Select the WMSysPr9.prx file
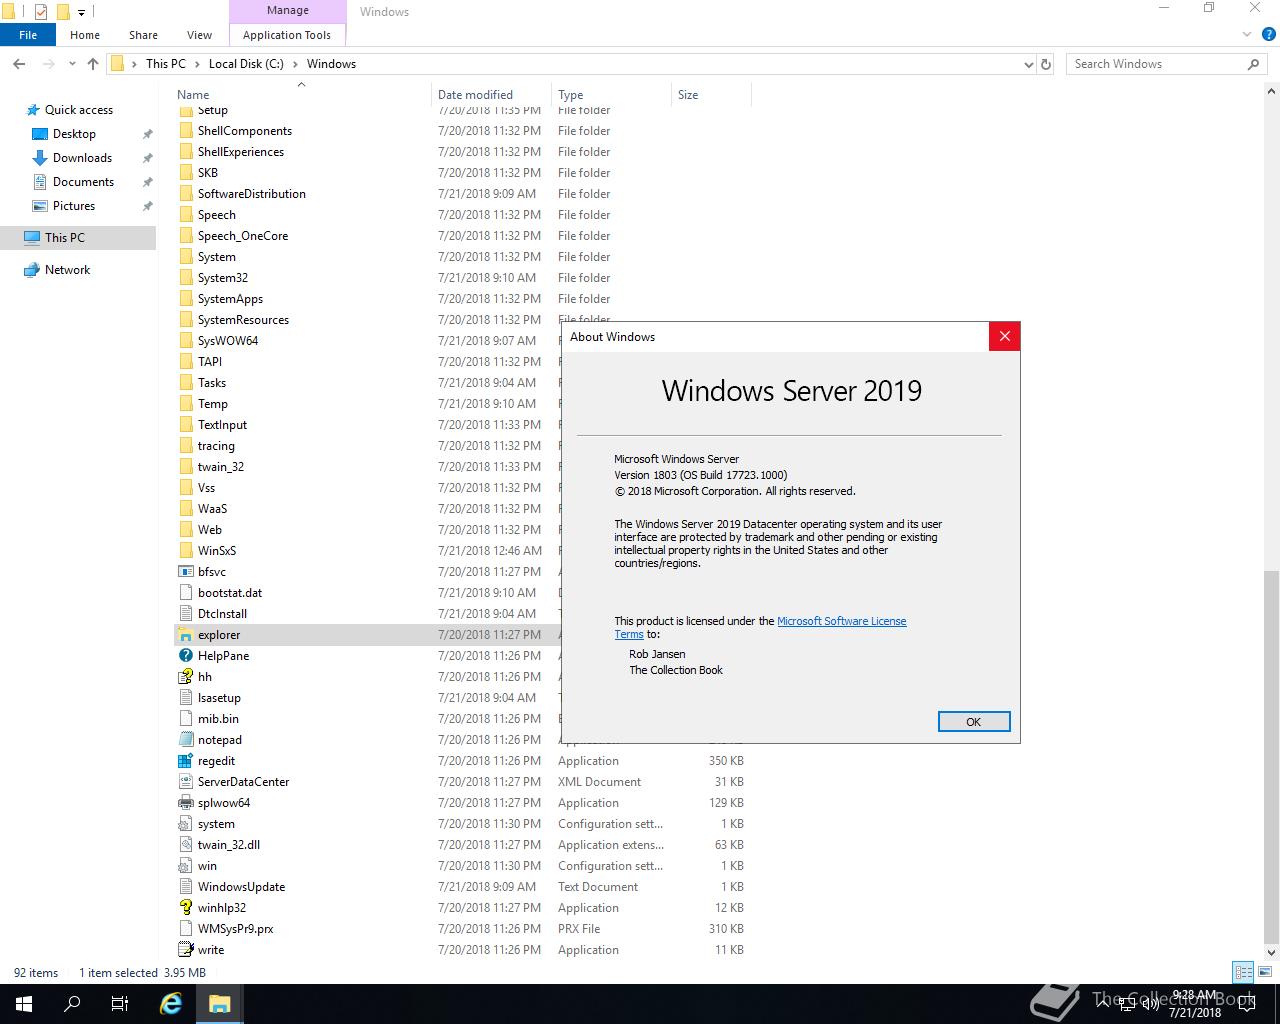 click(462, 929)
